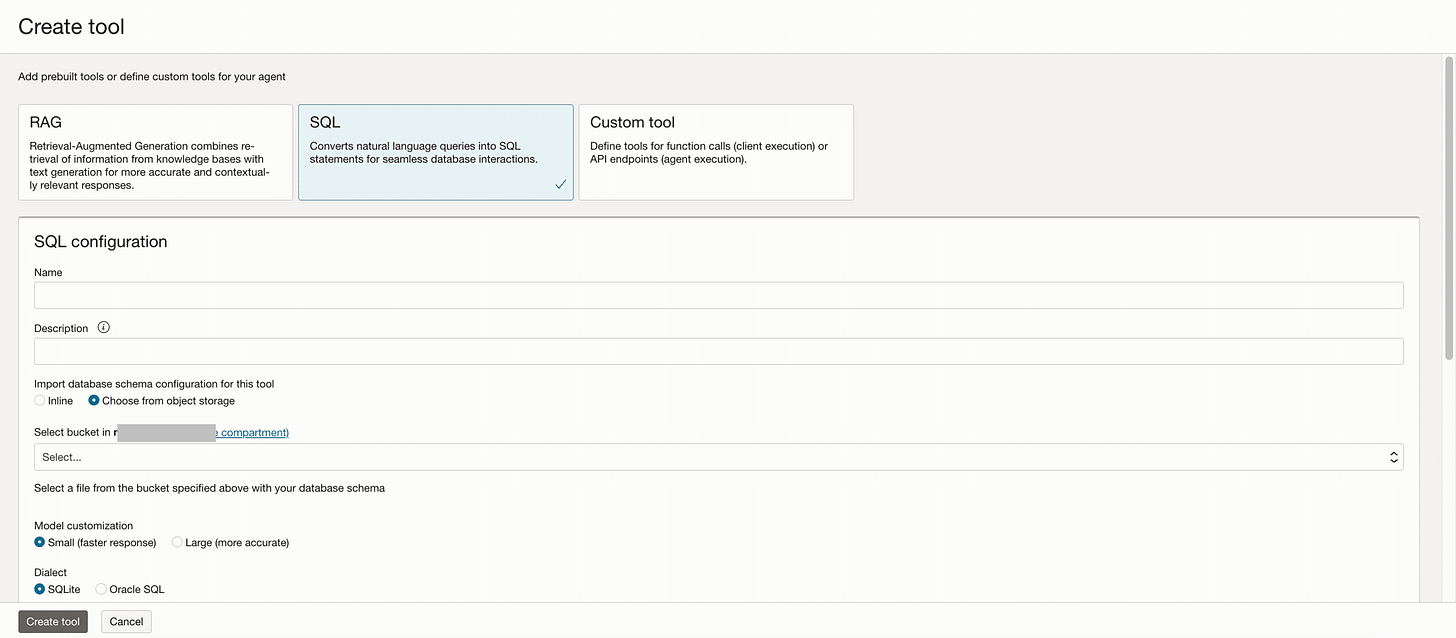Focus the Description input field
Viewport: 1456px width, 638px height.
point(719,351)
